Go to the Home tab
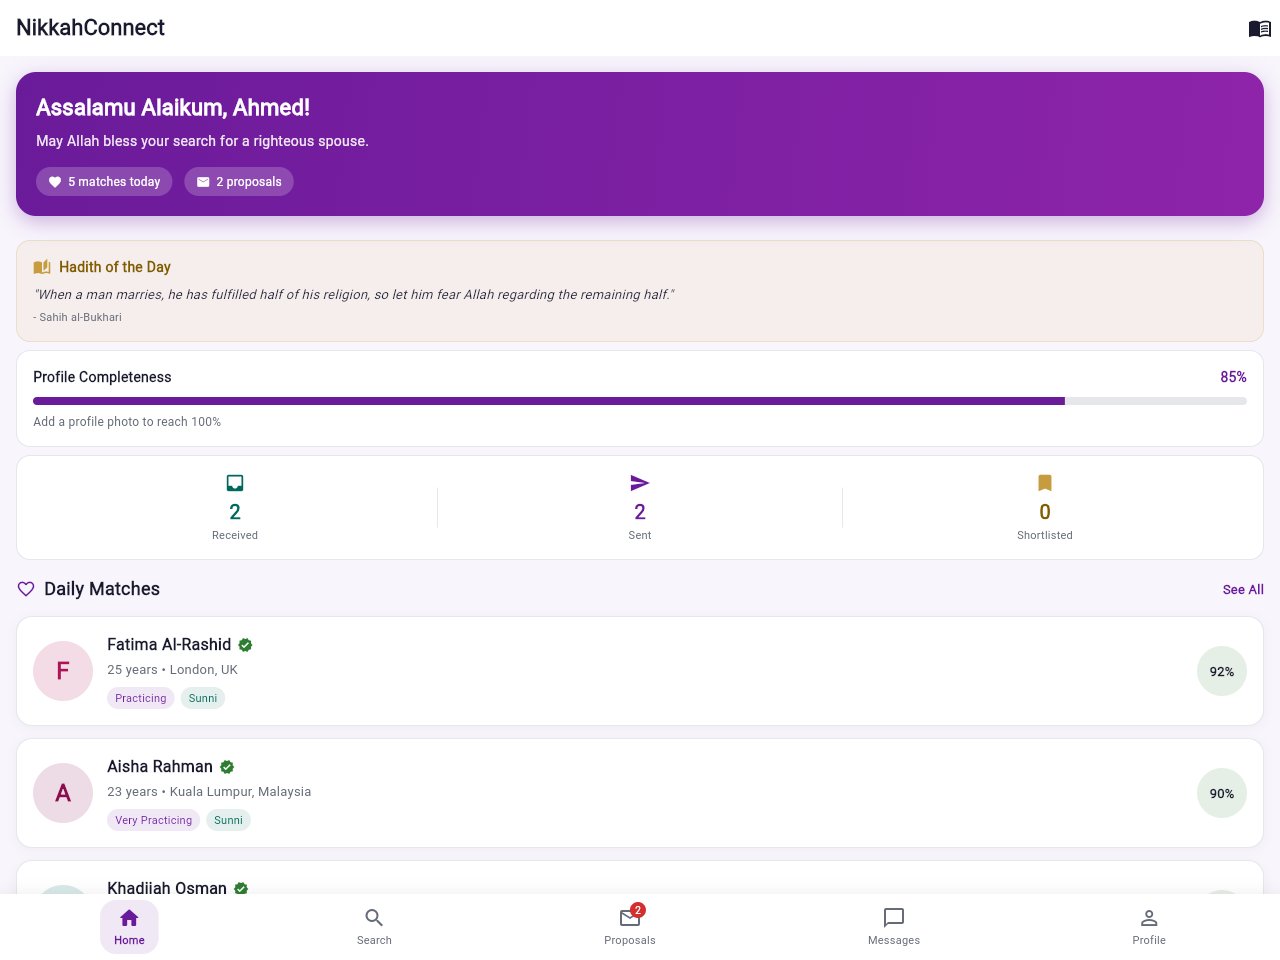 (129, 927)
